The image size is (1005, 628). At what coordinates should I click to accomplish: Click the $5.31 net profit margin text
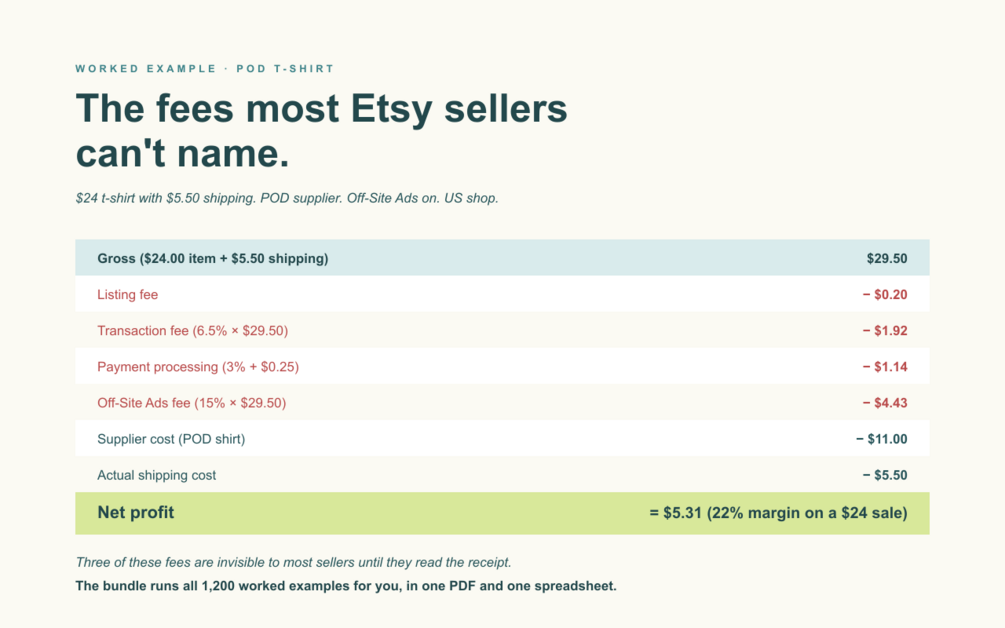(778, 513)
